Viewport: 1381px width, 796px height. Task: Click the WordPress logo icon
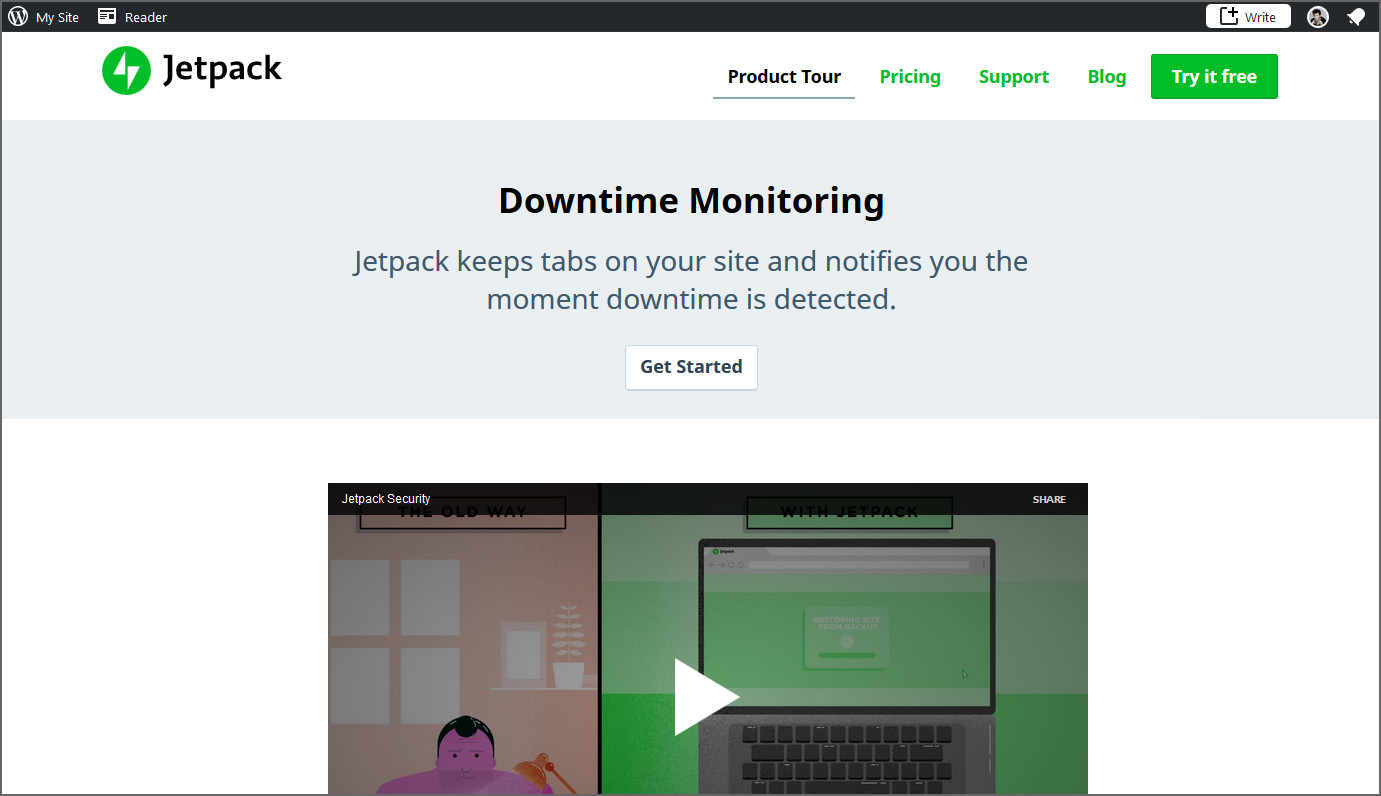pos(18,16)
